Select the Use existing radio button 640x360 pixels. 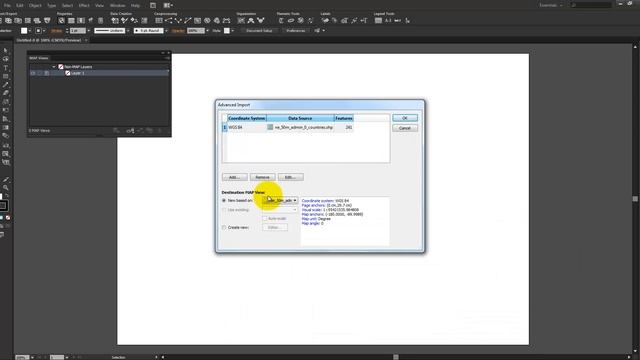[224, 210]
